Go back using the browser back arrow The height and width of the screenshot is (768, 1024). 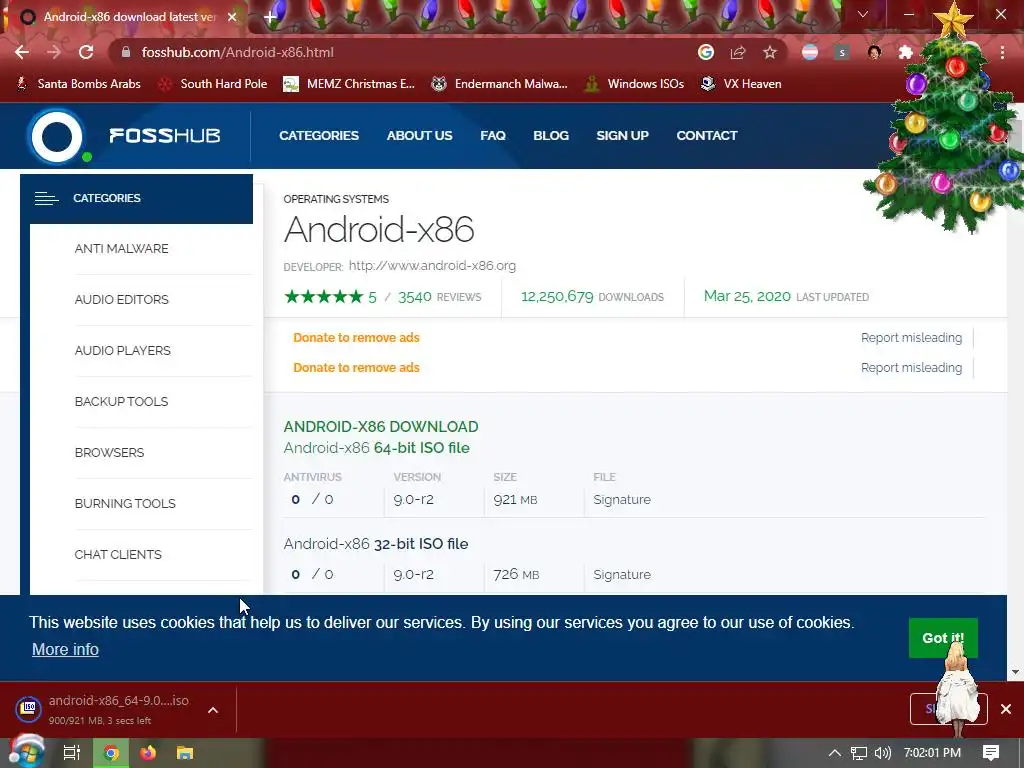coord(22,52)
